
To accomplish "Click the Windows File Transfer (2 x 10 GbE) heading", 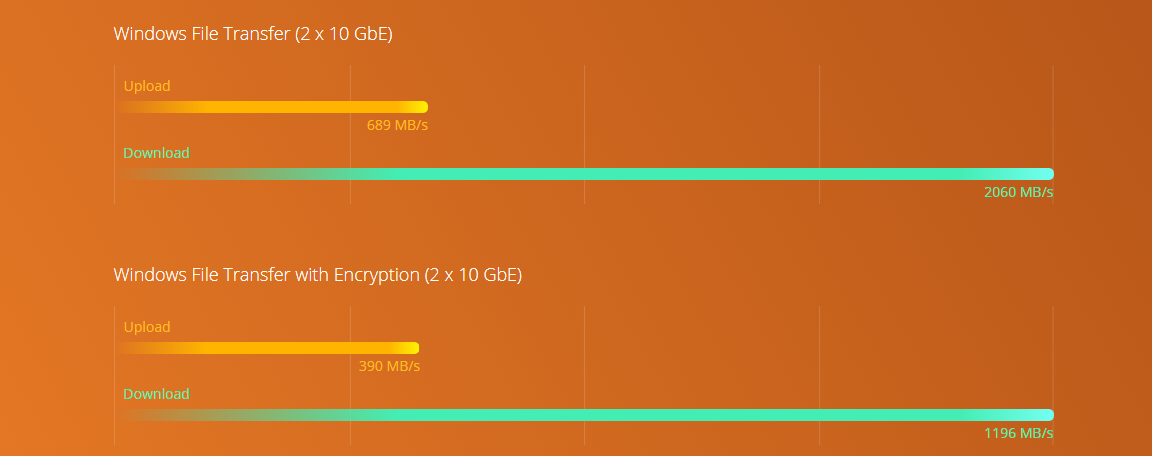I will [x=253, y=34].
